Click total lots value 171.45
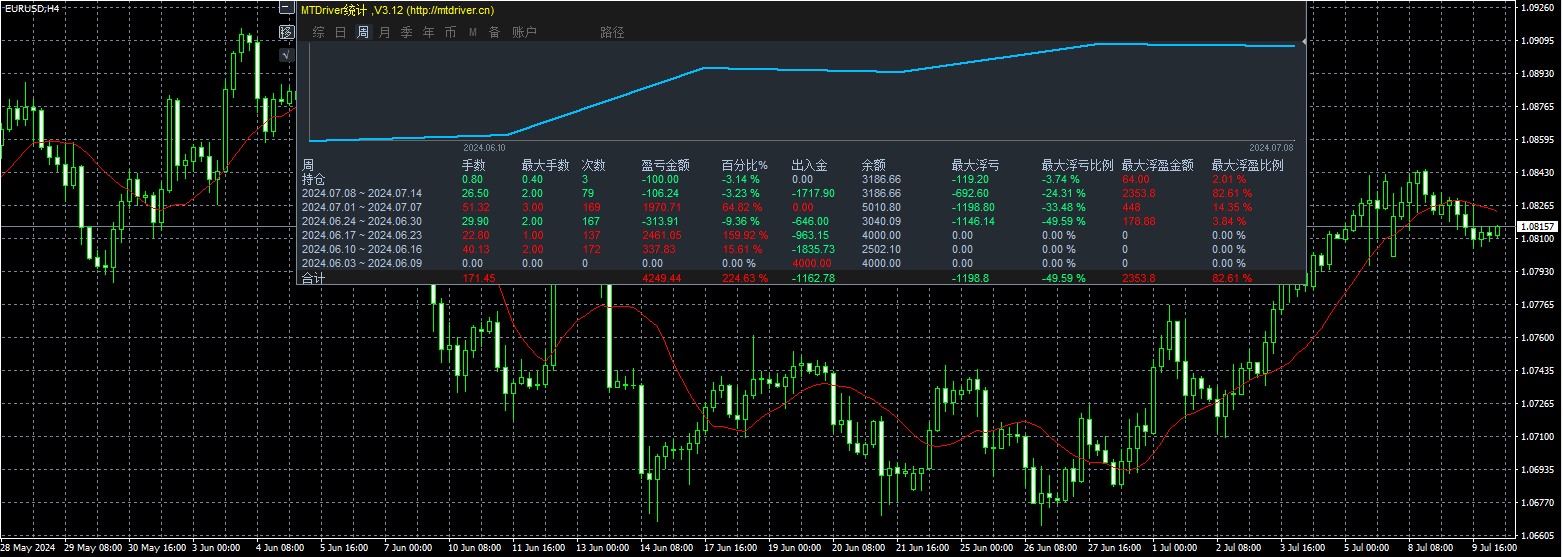1563x557 pixels. coord(479,278)
